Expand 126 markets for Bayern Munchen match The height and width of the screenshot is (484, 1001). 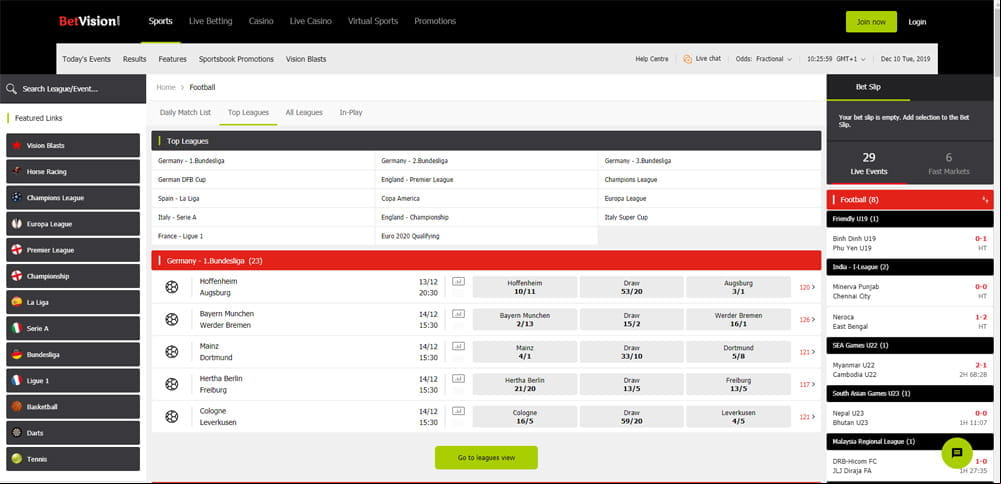(808, 319)
